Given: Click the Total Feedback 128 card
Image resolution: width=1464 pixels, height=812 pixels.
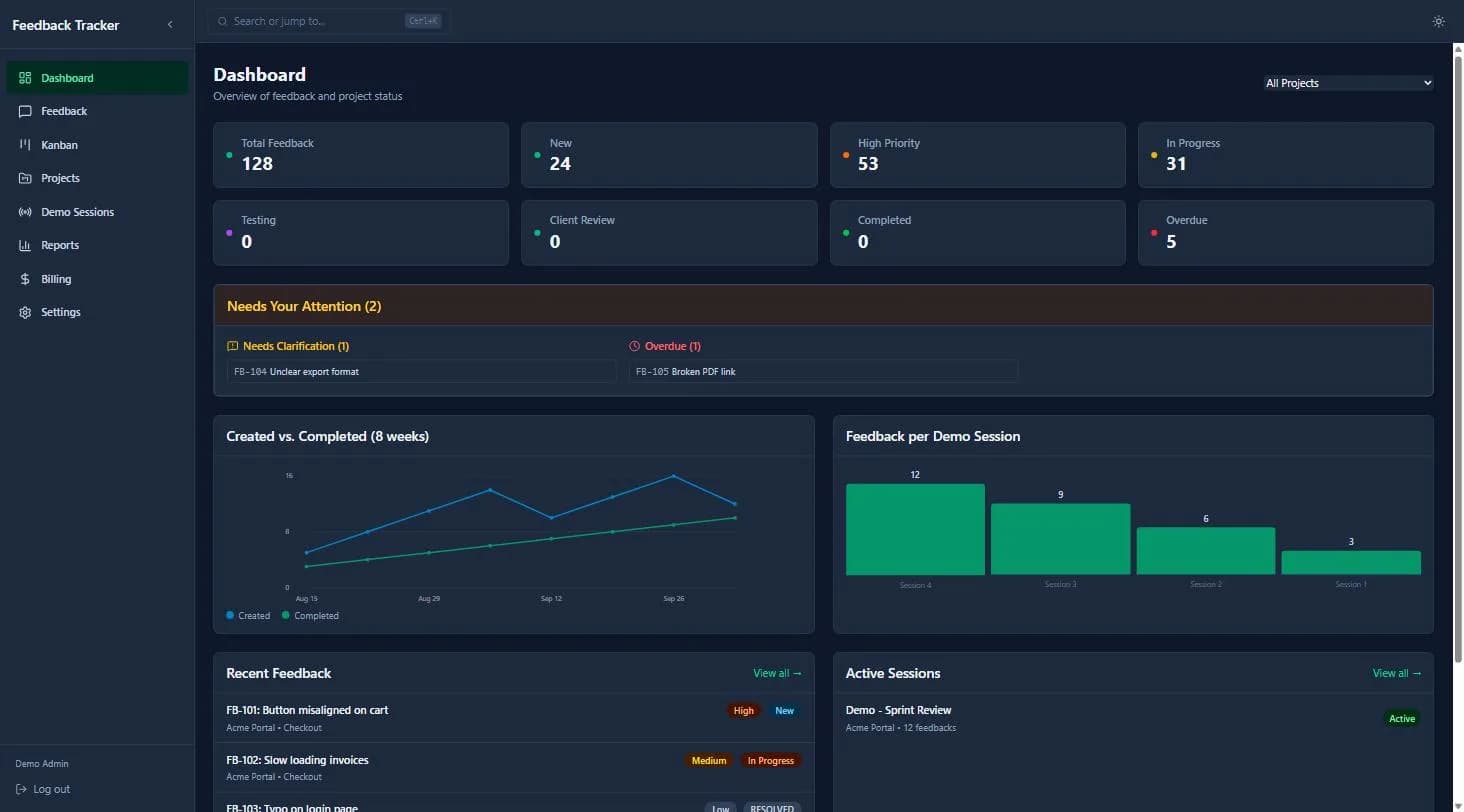Looking at the screenshot, I should (x=361, y=155).
